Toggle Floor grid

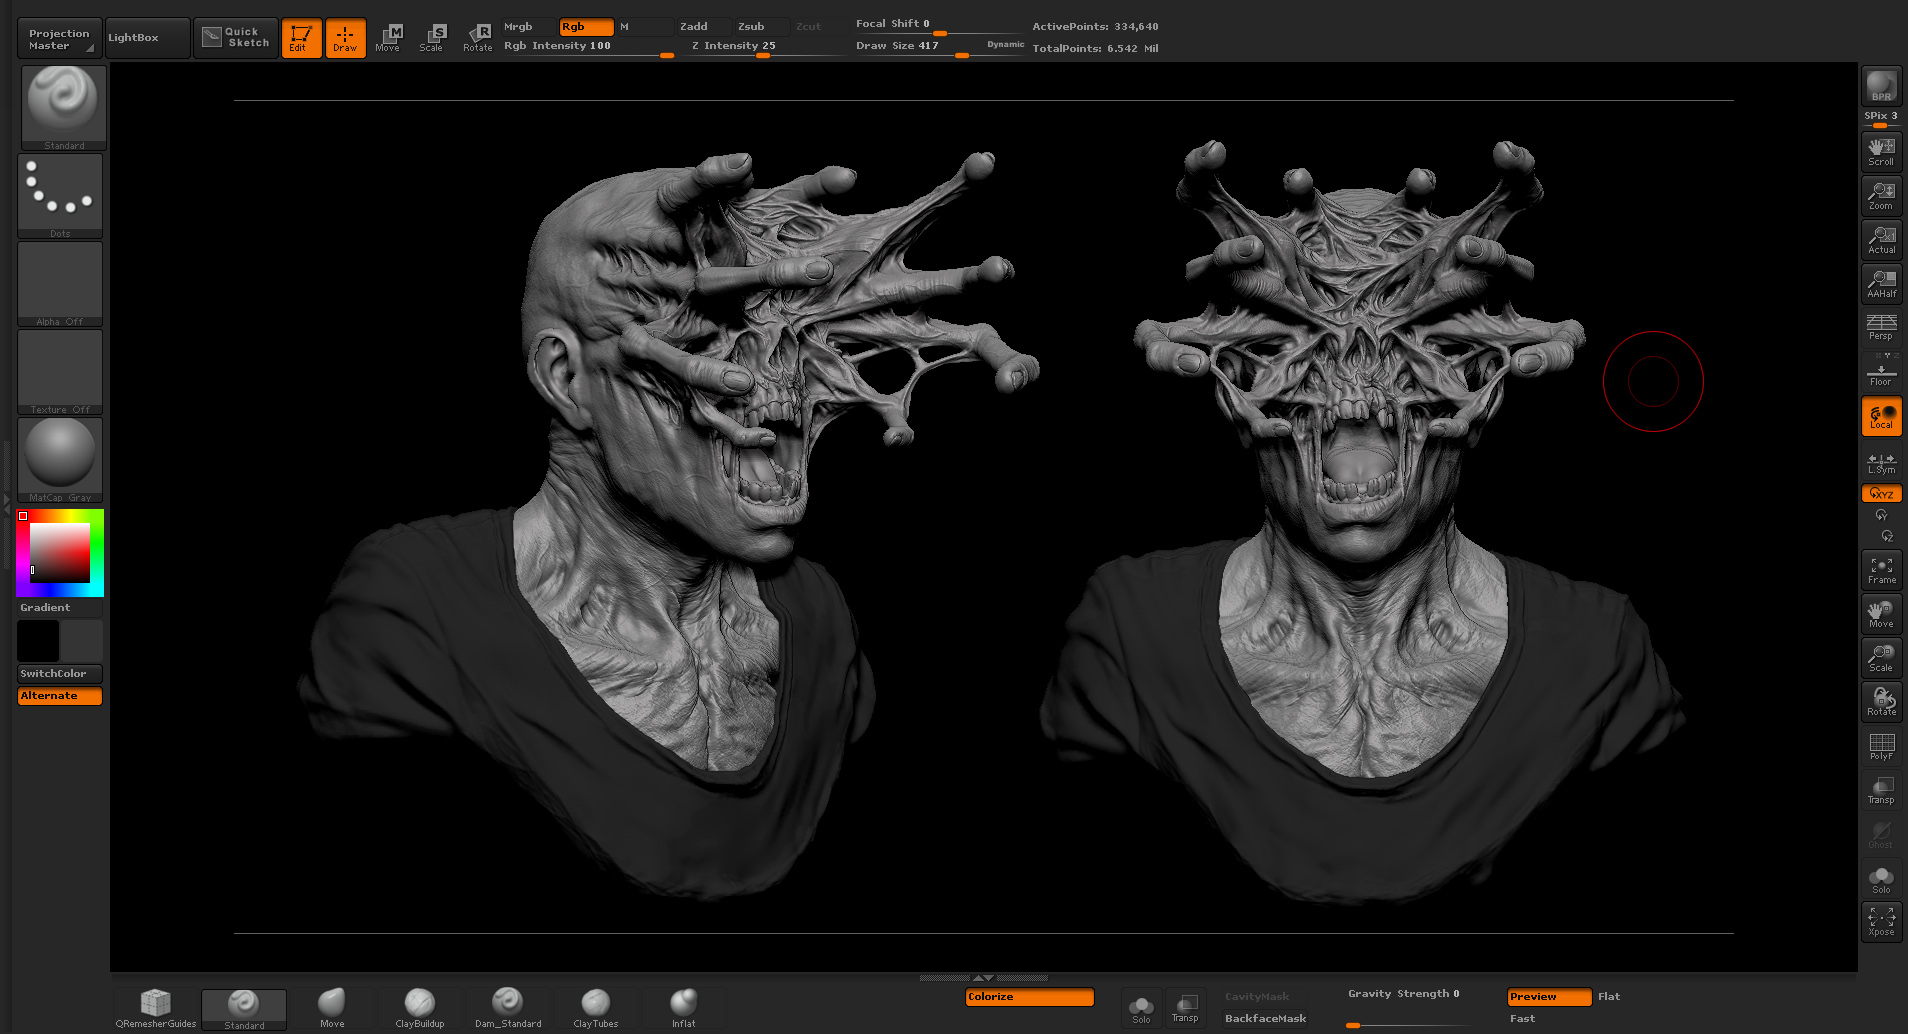[x=1881, y=372]
